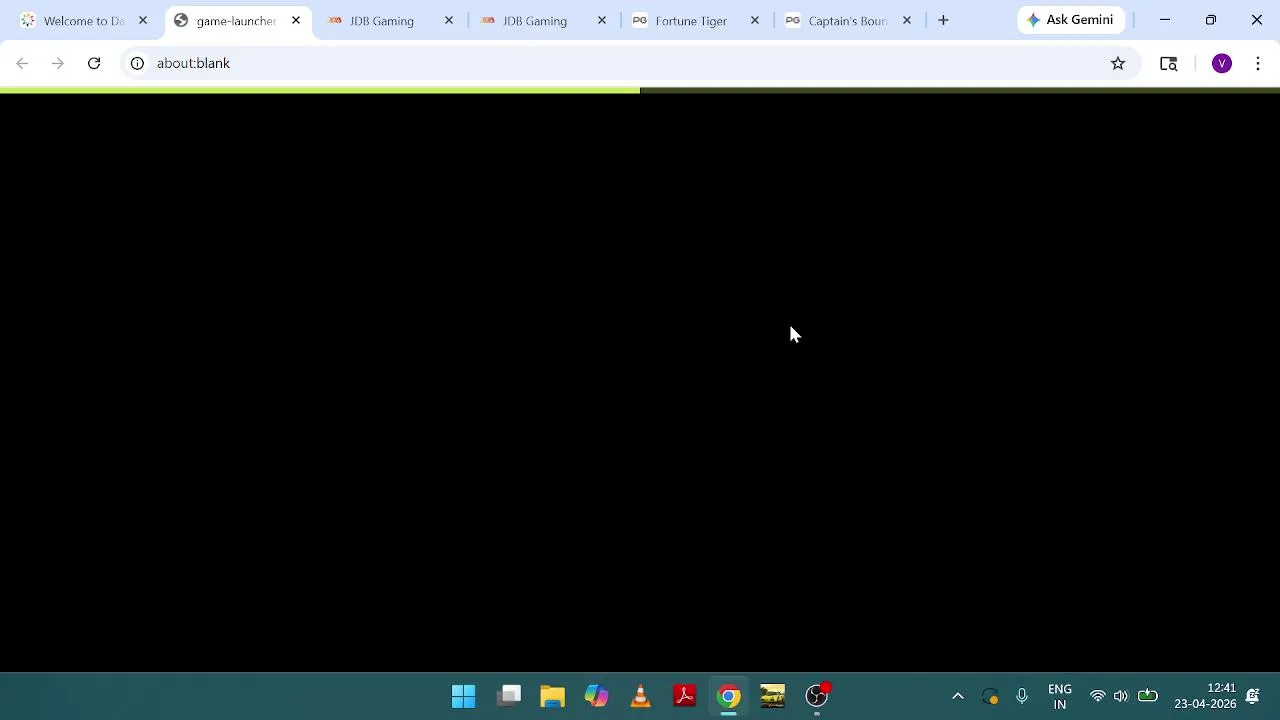This screenshot has width=1280, height=720.
Task: Open the clock showing 12:41
Action: pyautogui.click(x=1205, y=696)
